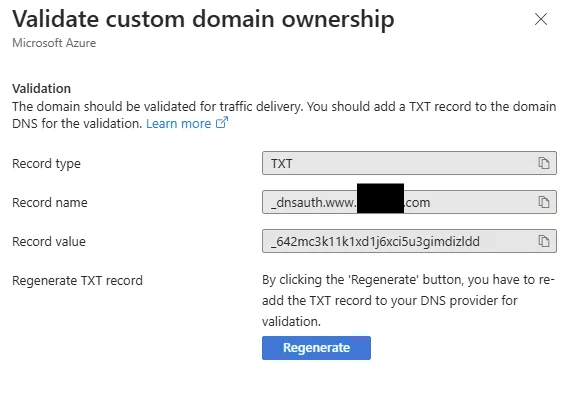Click the Regenerate button
The height and width of the screenshot is (398, 568).
316,348
